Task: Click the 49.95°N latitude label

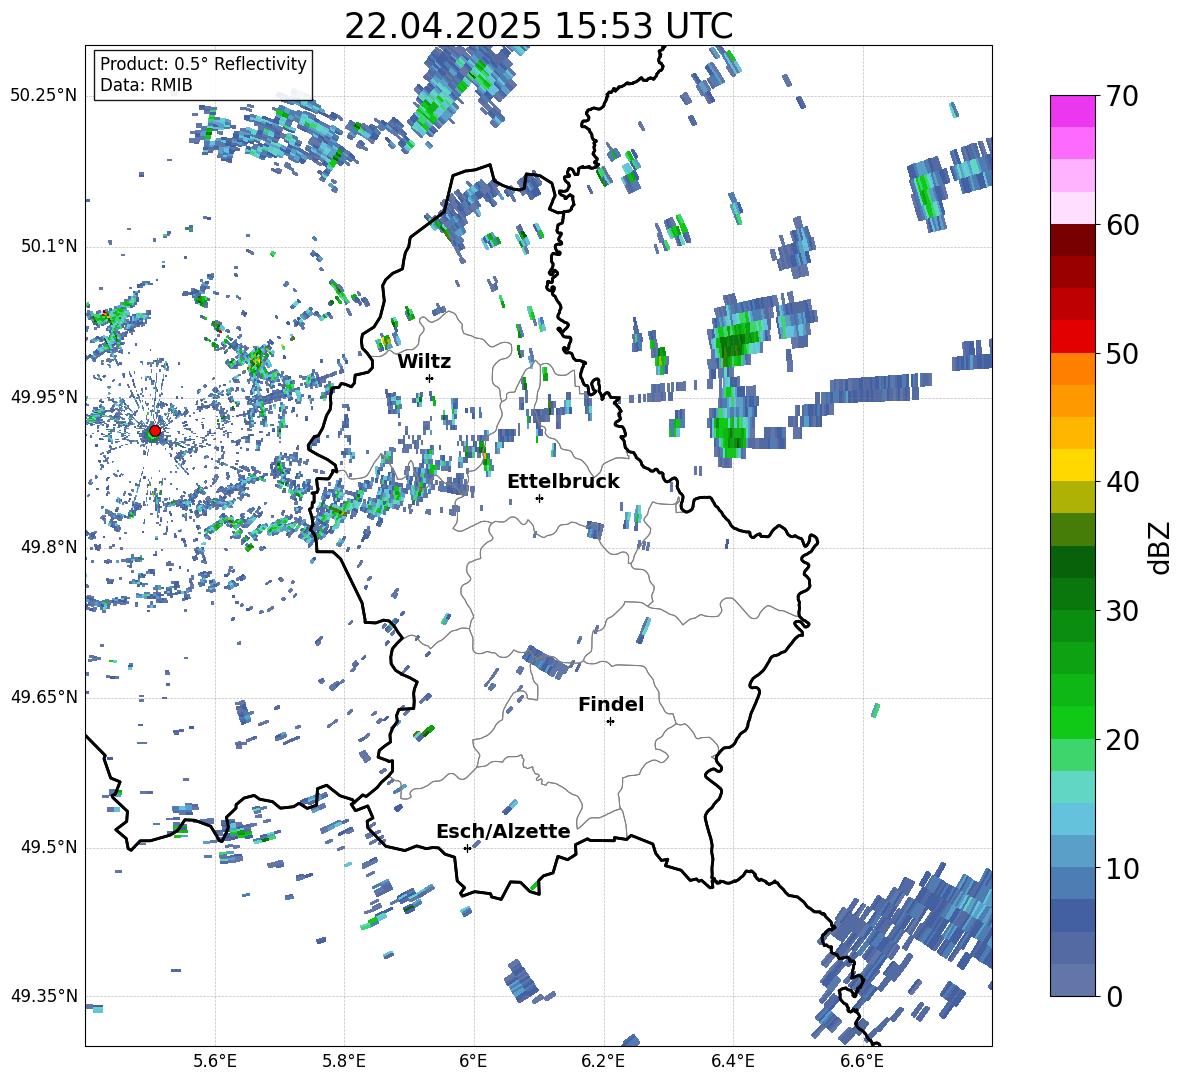Action: (44, 396)
